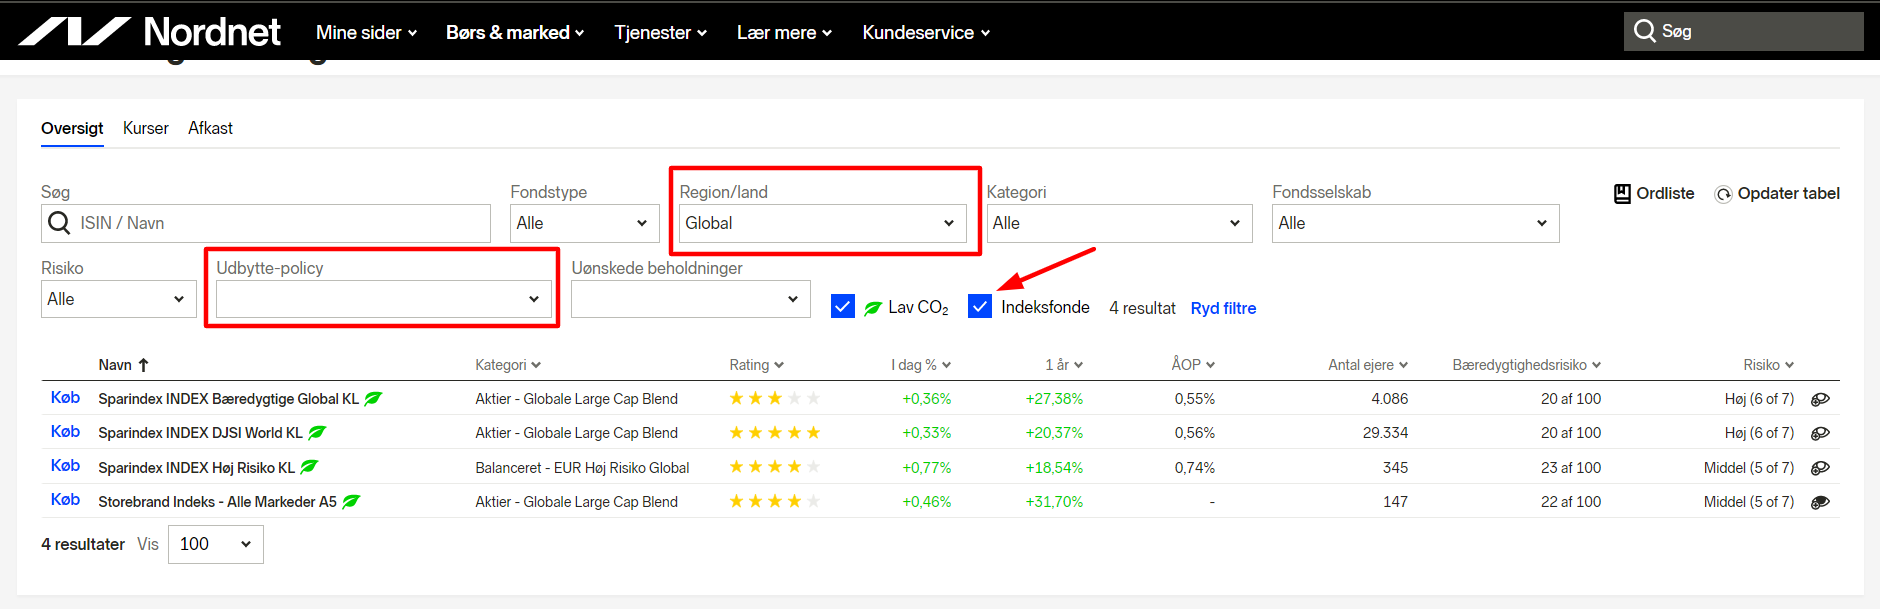Click Køb for Sparindex INDEX DJSI World KL
This screenshot has width=1880, height=609.
click(65, 431)
